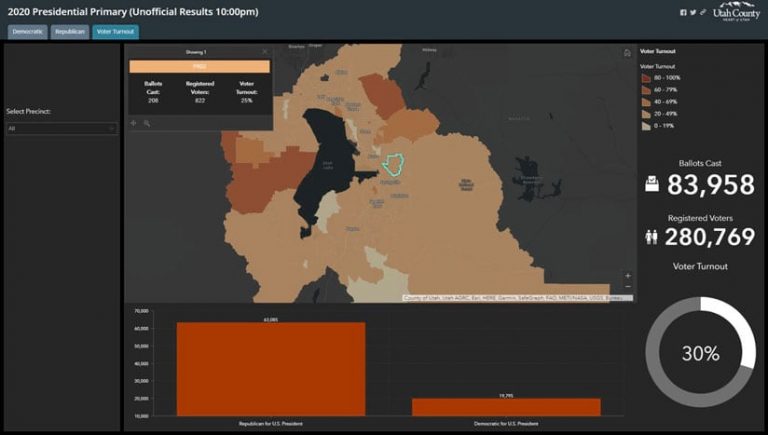Select the Republican for U.S. President bar
This screenshot has height=435, width=768.
[x=271, y=369]
